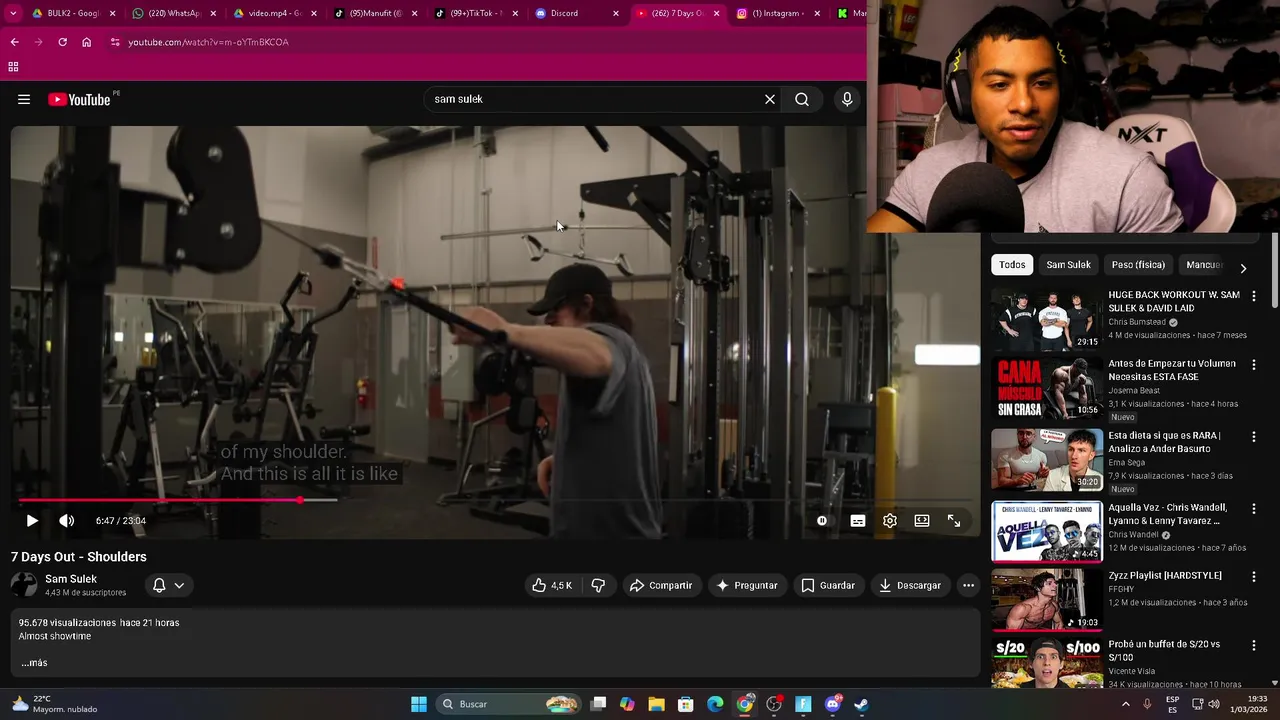Open options for 'Probé un buffet de S/20'
This screenshot has height=720, width=1280.
pos(1254,646)
